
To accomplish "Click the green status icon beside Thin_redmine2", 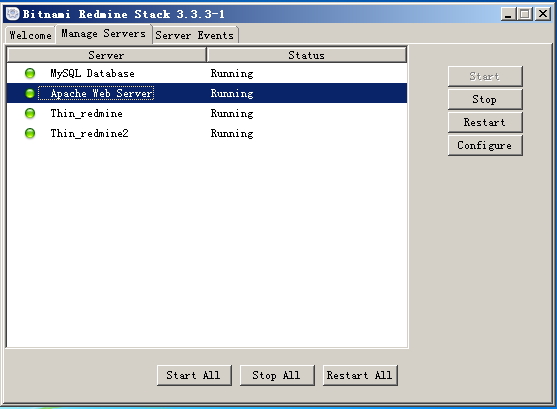I will click(x=30, y=133).
